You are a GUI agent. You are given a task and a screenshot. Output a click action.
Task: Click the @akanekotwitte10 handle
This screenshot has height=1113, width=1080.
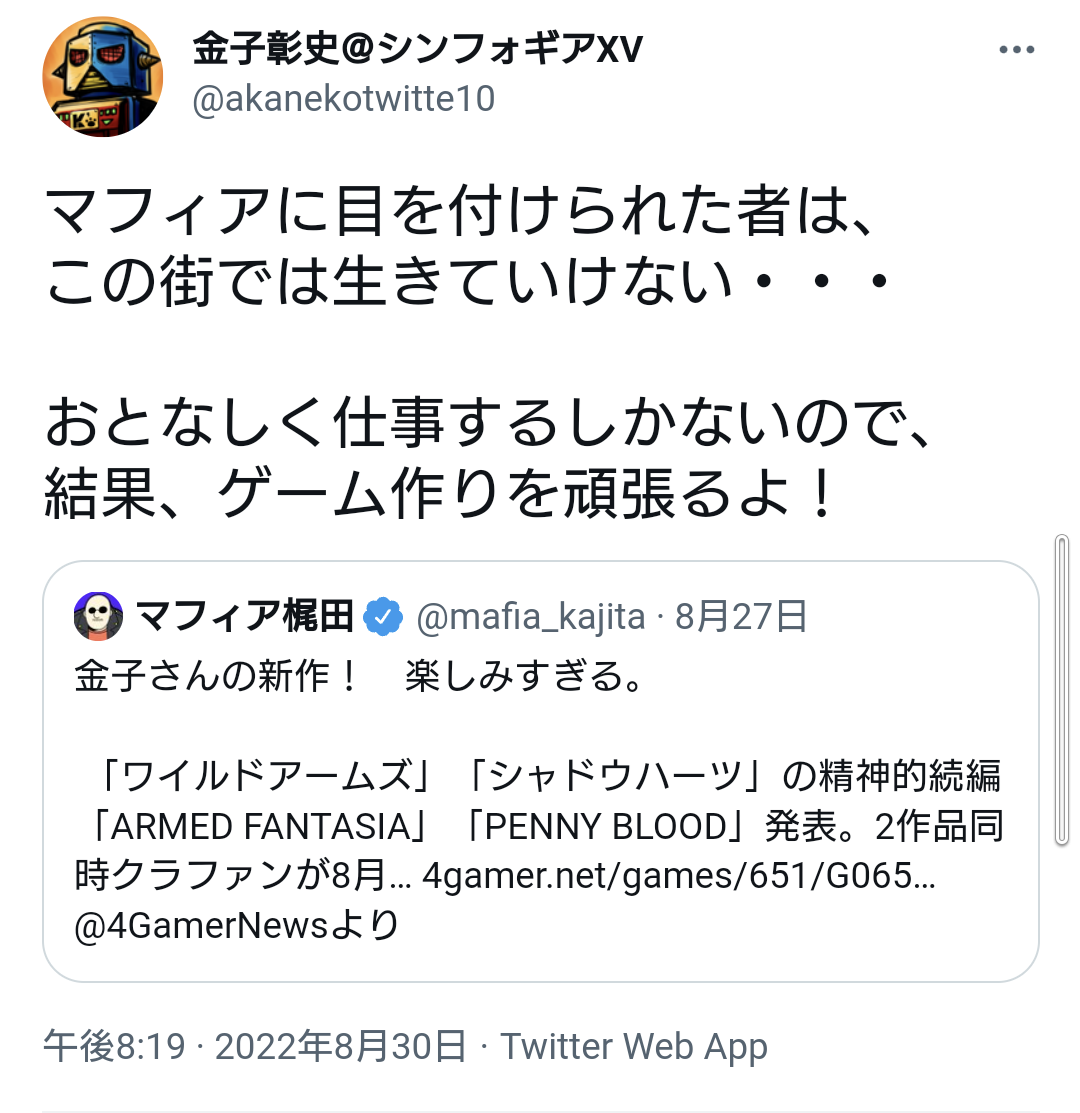pyautogui.click(x=343, y=99)
